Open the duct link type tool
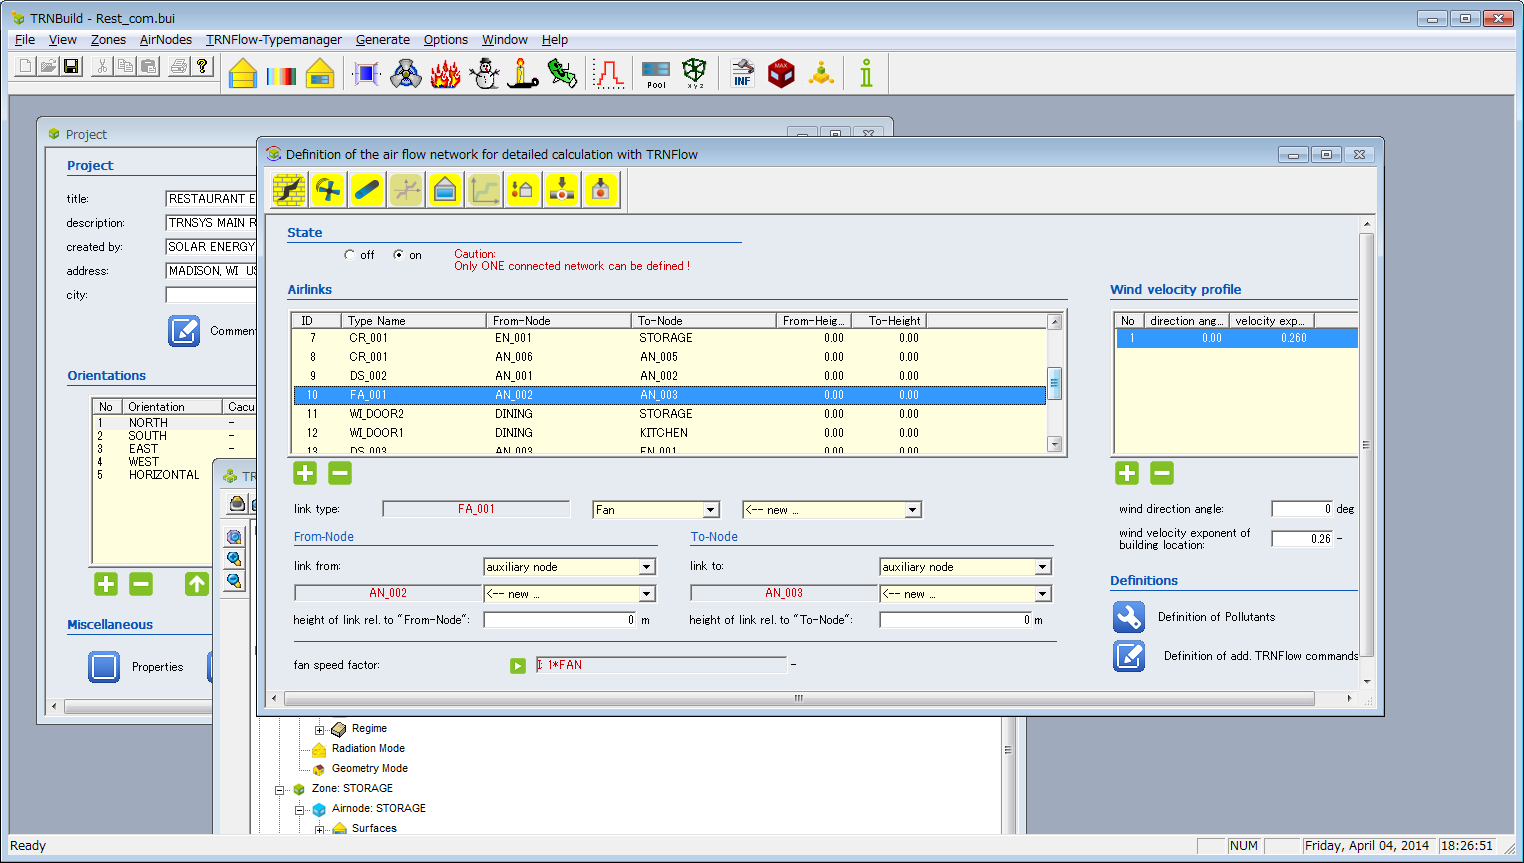 pos(367,189)
